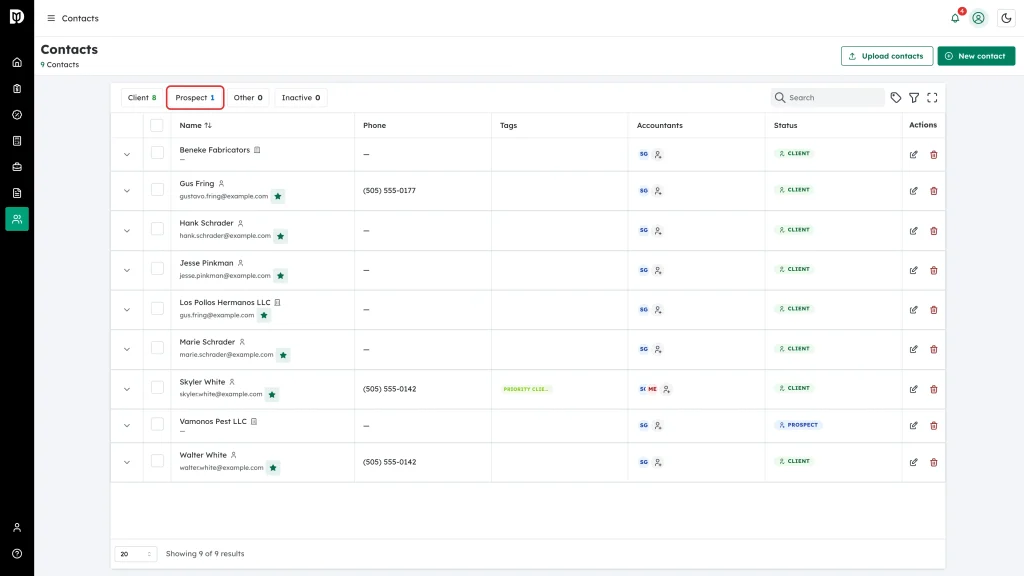Viewport: 1024px width, 576px height.
Task: Tick the Gus Fring checkbox
Action: click(157, 189)
